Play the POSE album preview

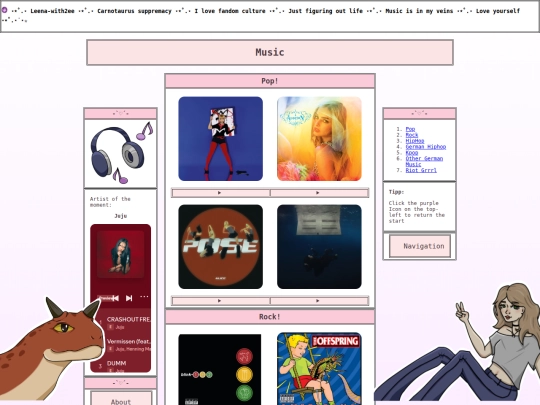[x=220, y=301]
